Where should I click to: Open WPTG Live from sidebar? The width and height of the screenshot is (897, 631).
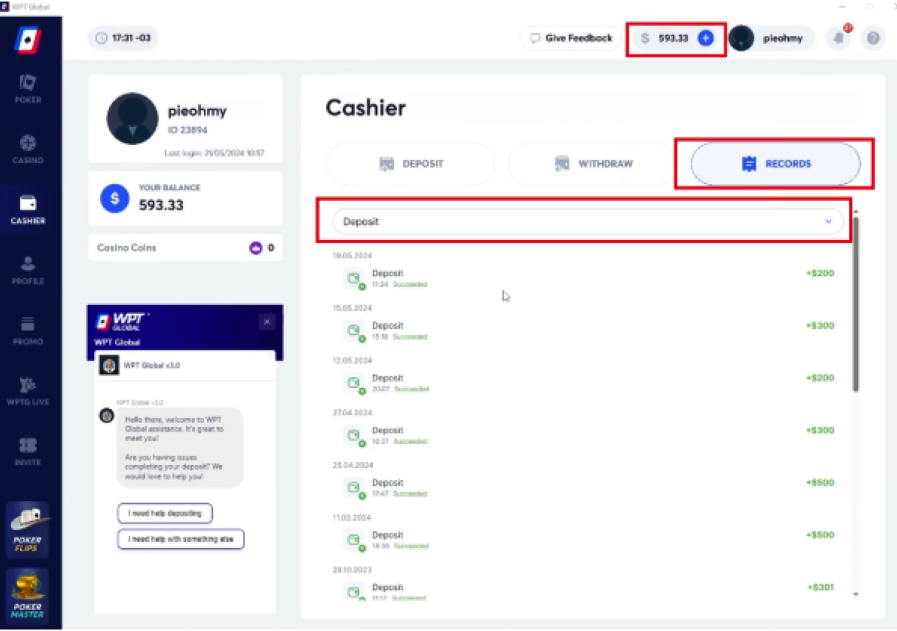click(28, 390)
